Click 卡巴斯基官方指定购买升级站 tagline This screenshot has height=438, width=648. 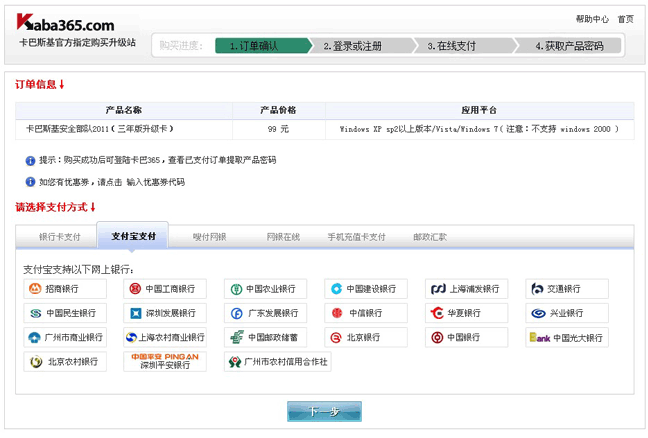click(77, 43)
